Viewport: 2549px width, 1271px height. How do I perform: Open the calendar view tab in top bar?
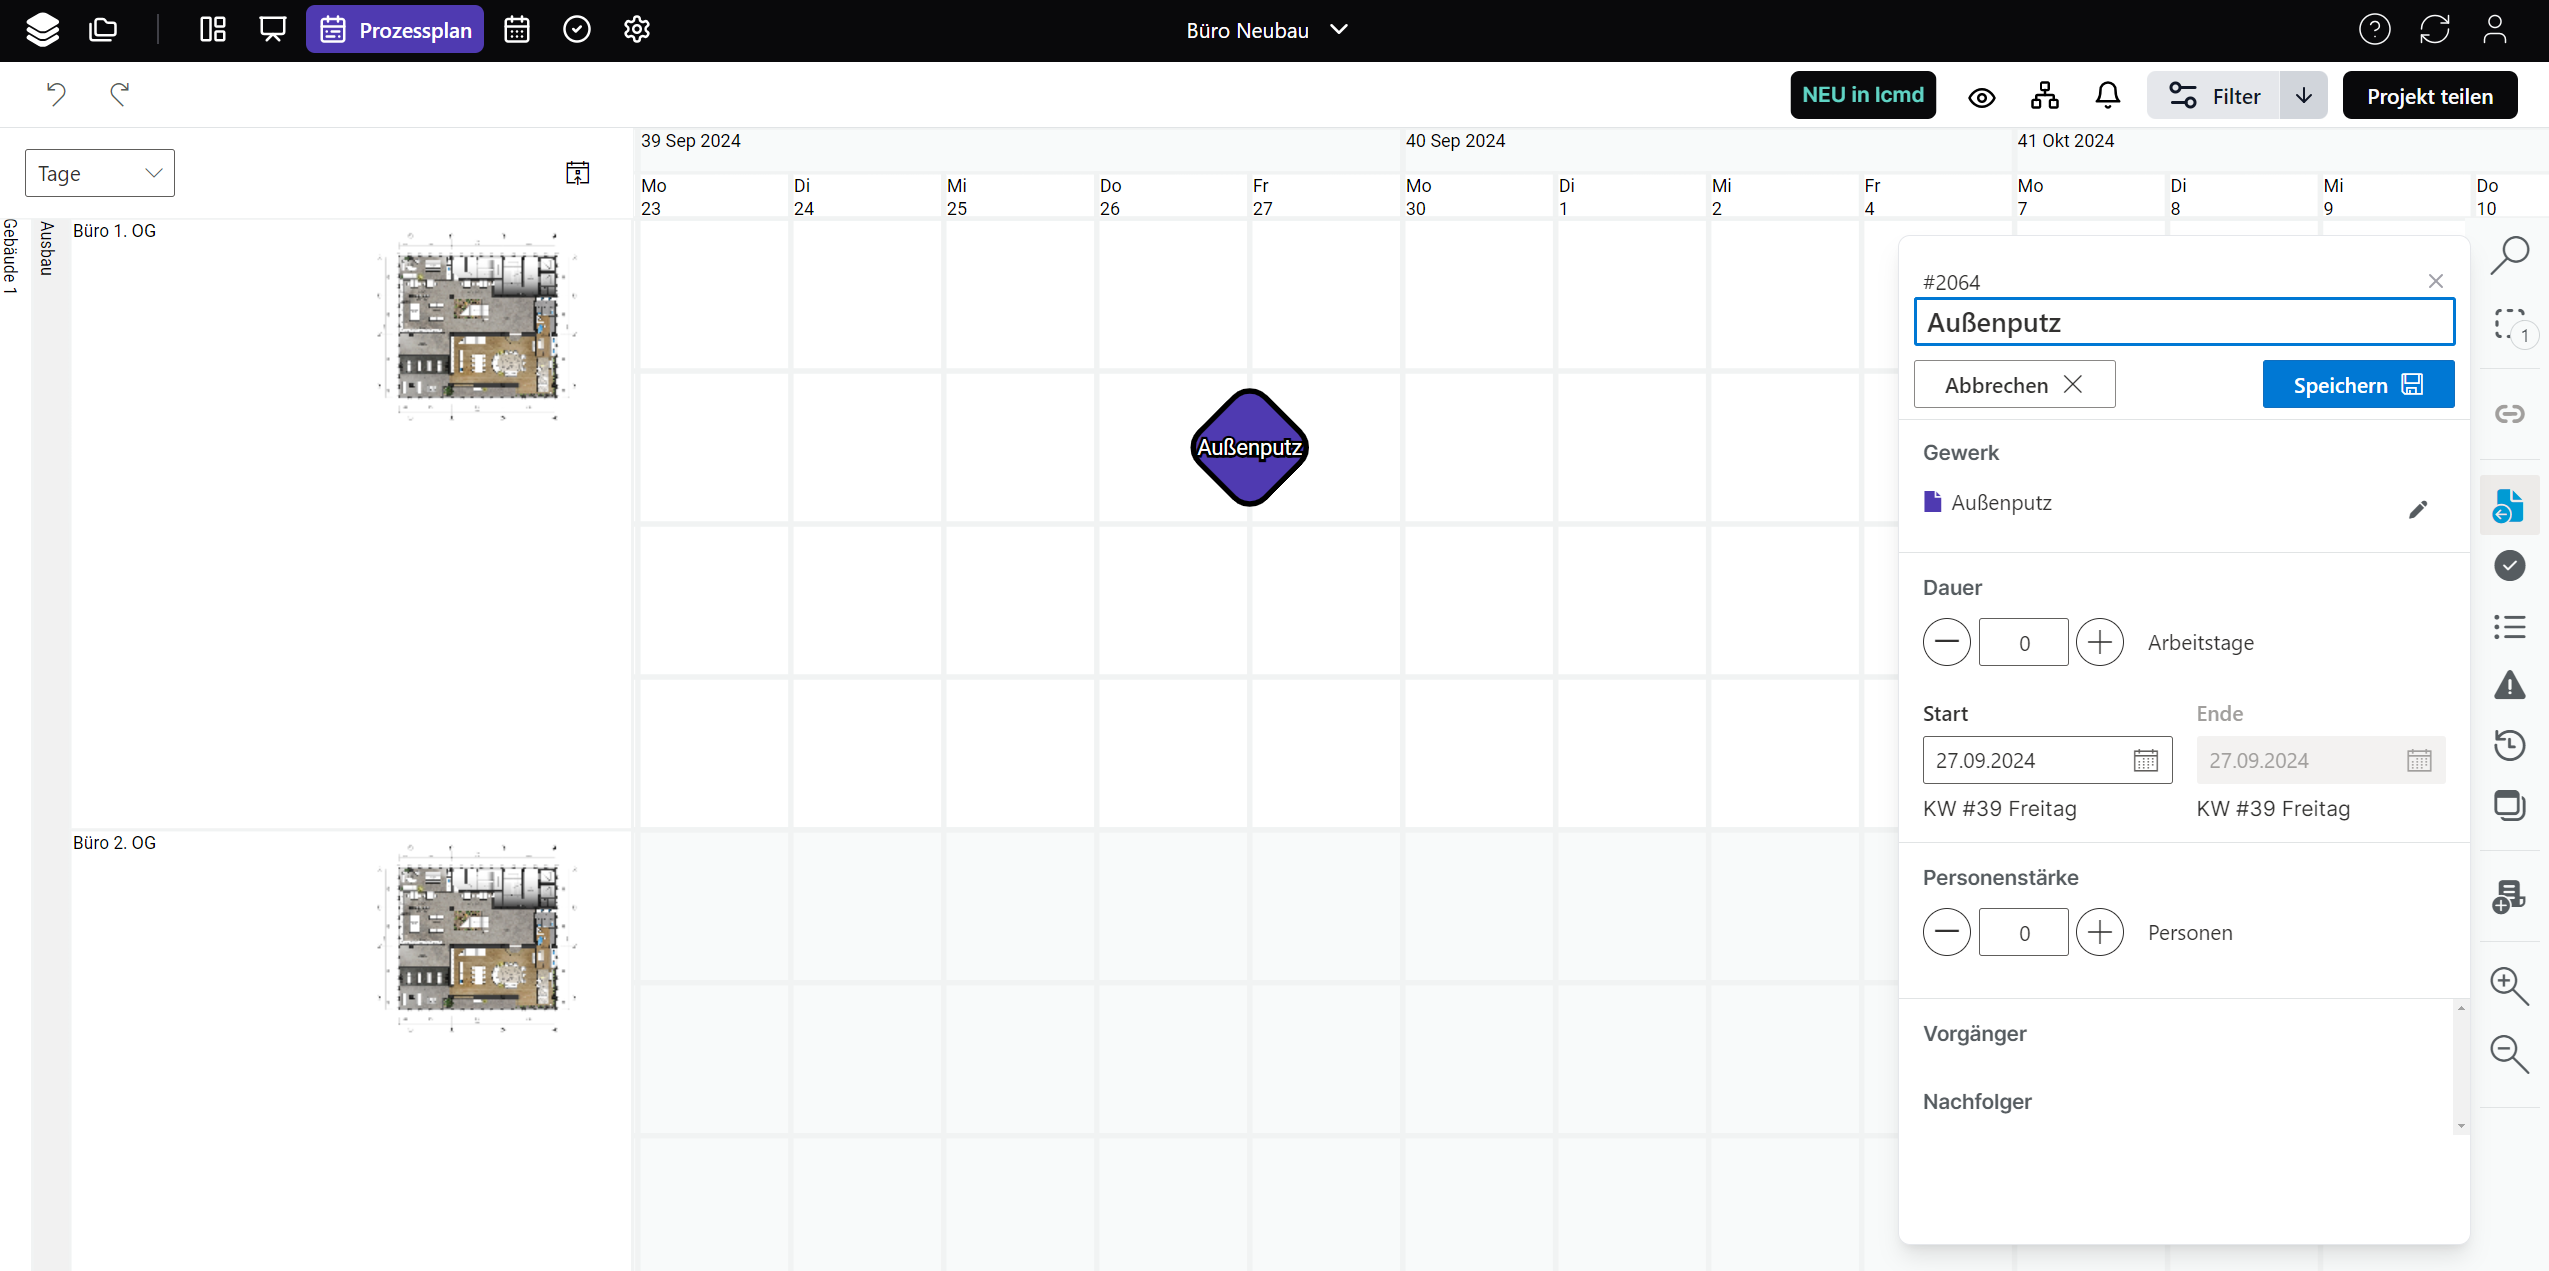click(x=517, y=30)
